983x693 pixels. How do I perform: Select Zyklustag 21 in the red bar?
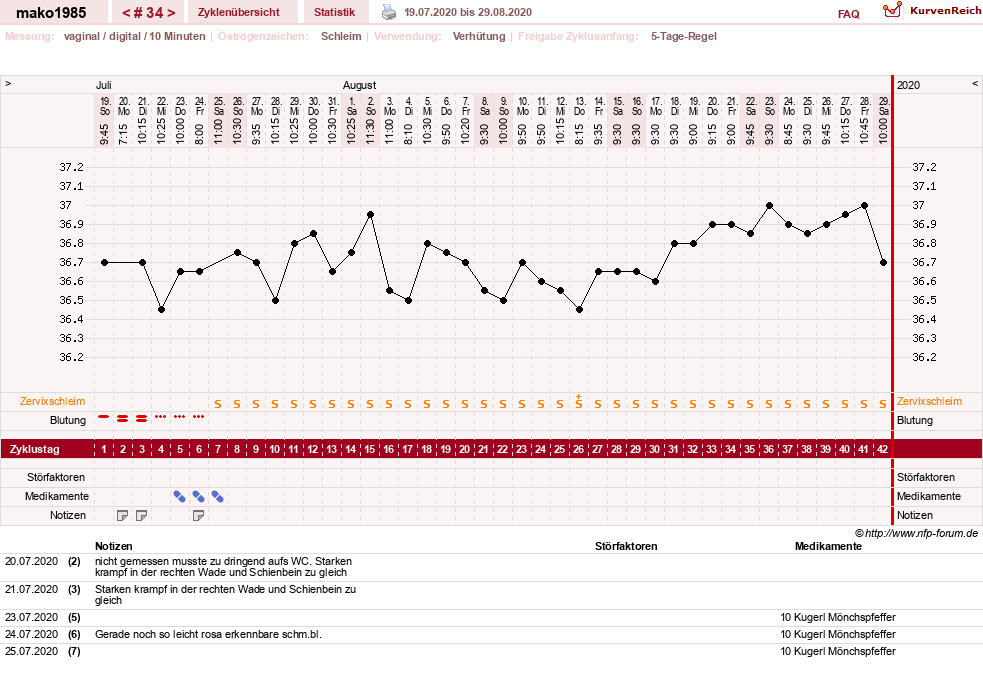pos(483,449)
